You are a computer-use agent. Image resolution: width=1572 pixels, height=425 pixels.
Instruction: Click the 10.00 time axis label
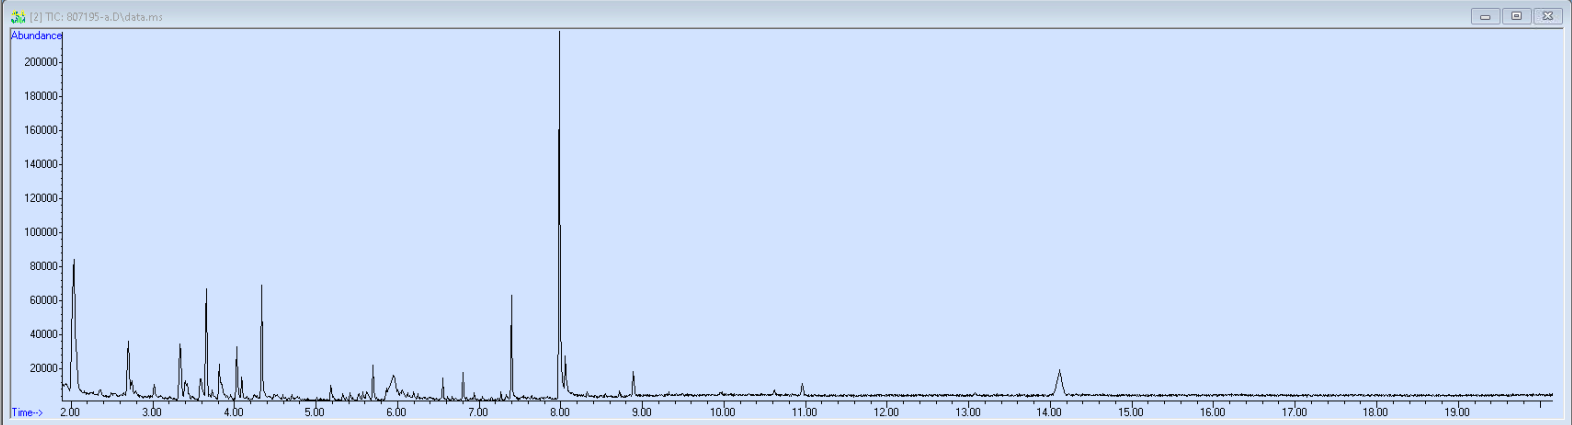[723, 412]
